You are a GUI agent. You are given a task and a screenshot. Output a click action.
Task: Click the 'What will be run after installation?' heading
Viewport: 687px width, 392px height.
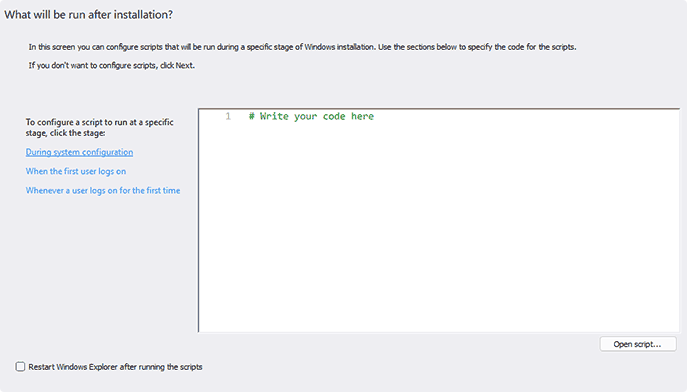click(x=89, y=14)
